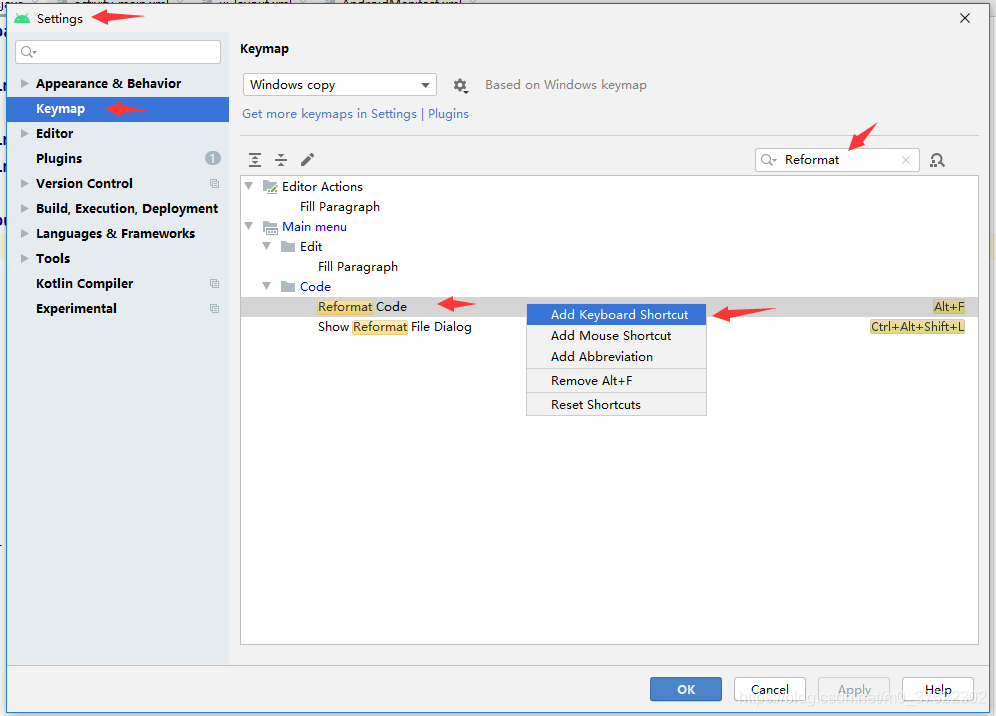Screen dimensions: 996x716
Task: Click the Alt+F shortcut badge for Reformat Code
Action: [948, 306]
